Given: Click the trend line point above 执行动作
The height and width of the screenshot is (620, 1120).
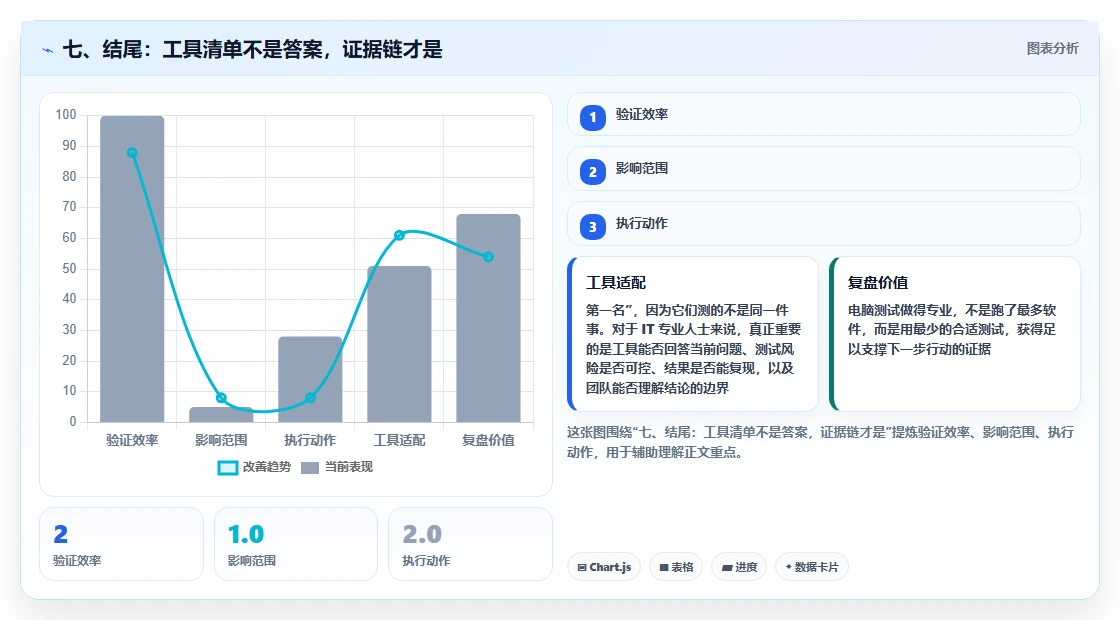Looking at the screenshot, I should tap(310, 398).
